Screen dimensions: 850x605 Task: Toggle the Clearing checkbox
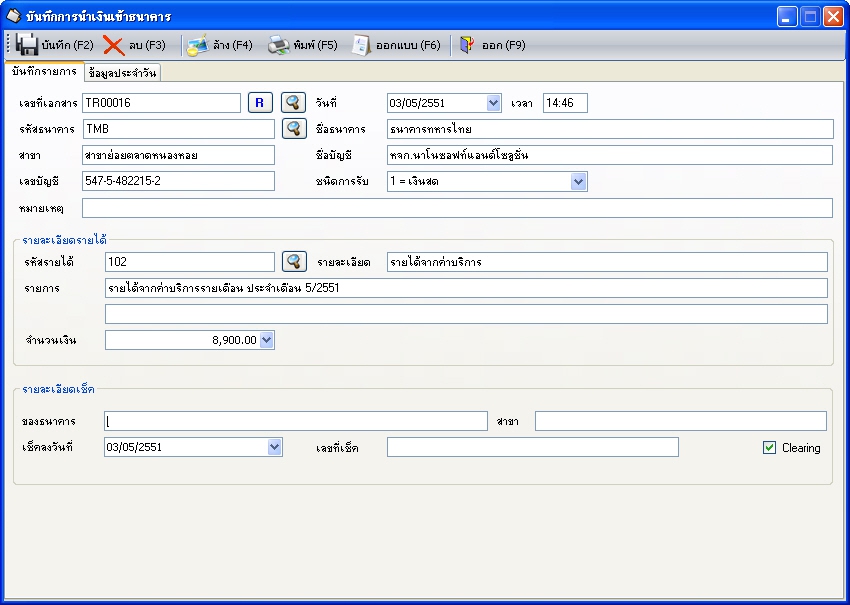[x=769, y=448]
